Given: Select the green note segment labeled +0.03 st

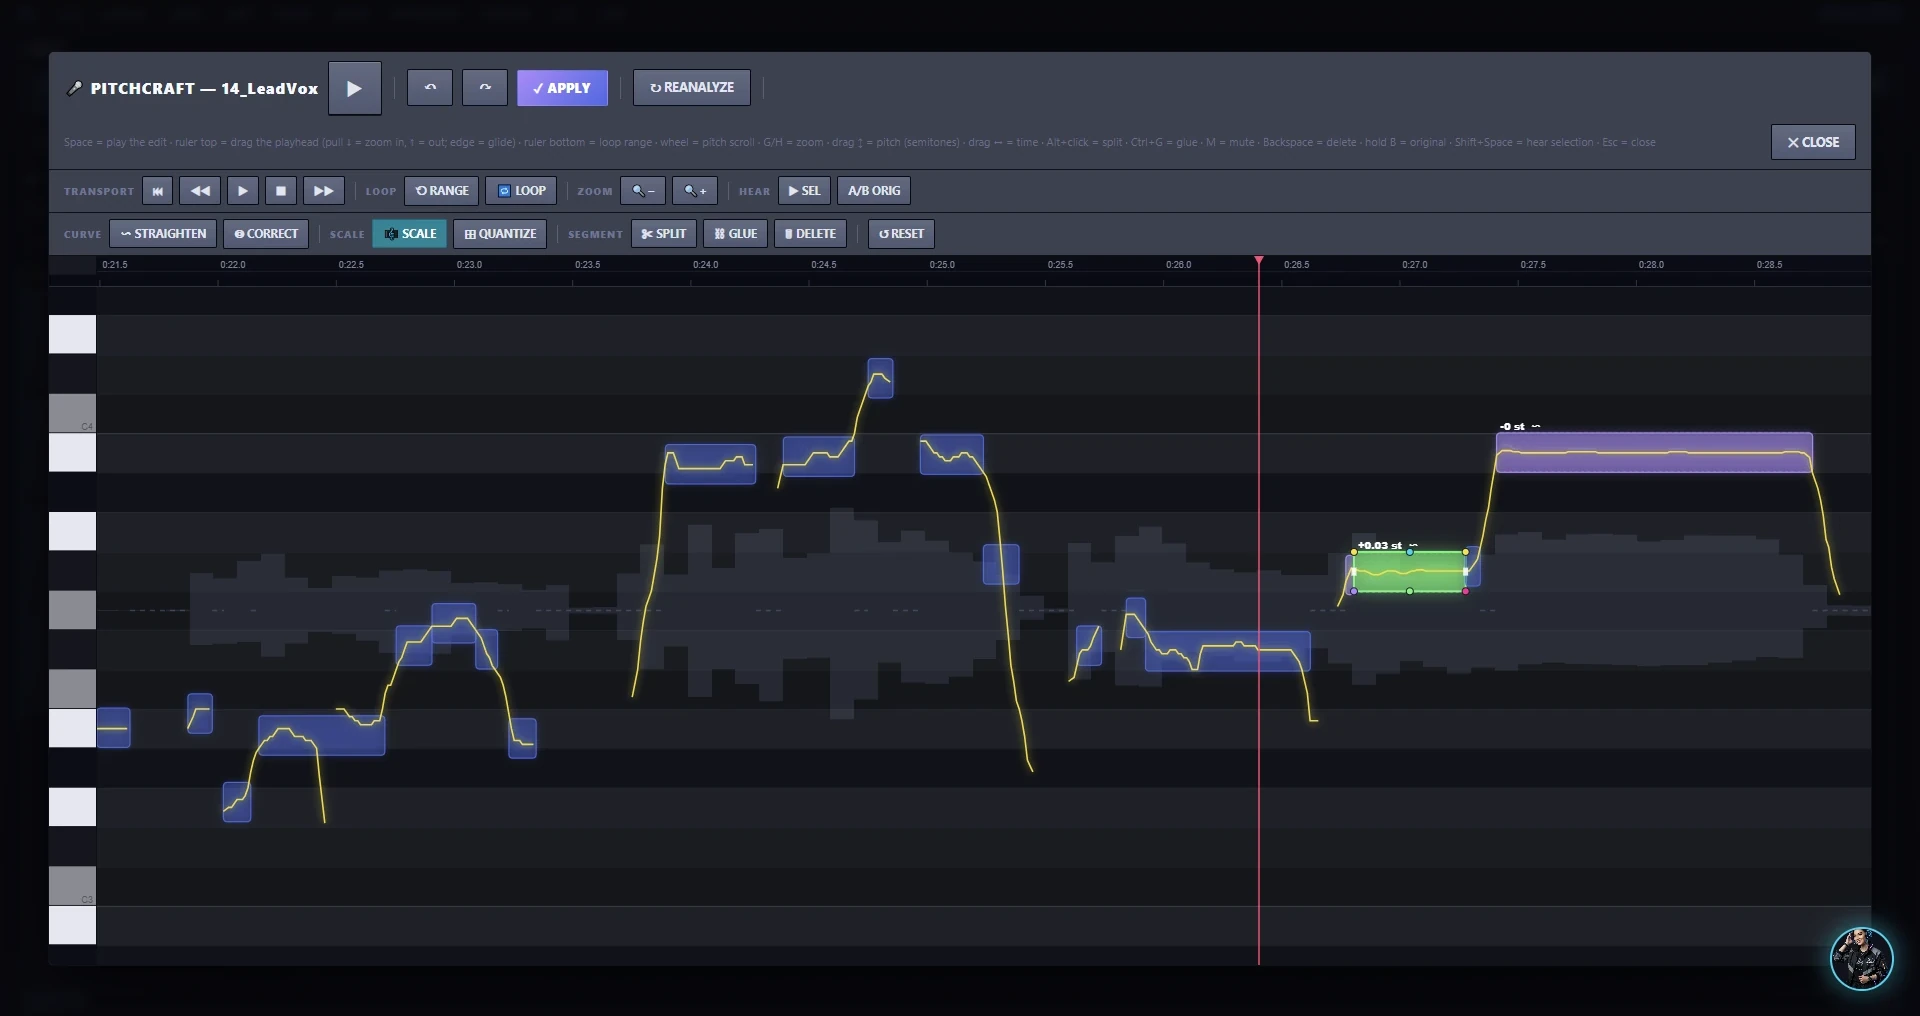Looking at the screenshot, I should 1409,572.
